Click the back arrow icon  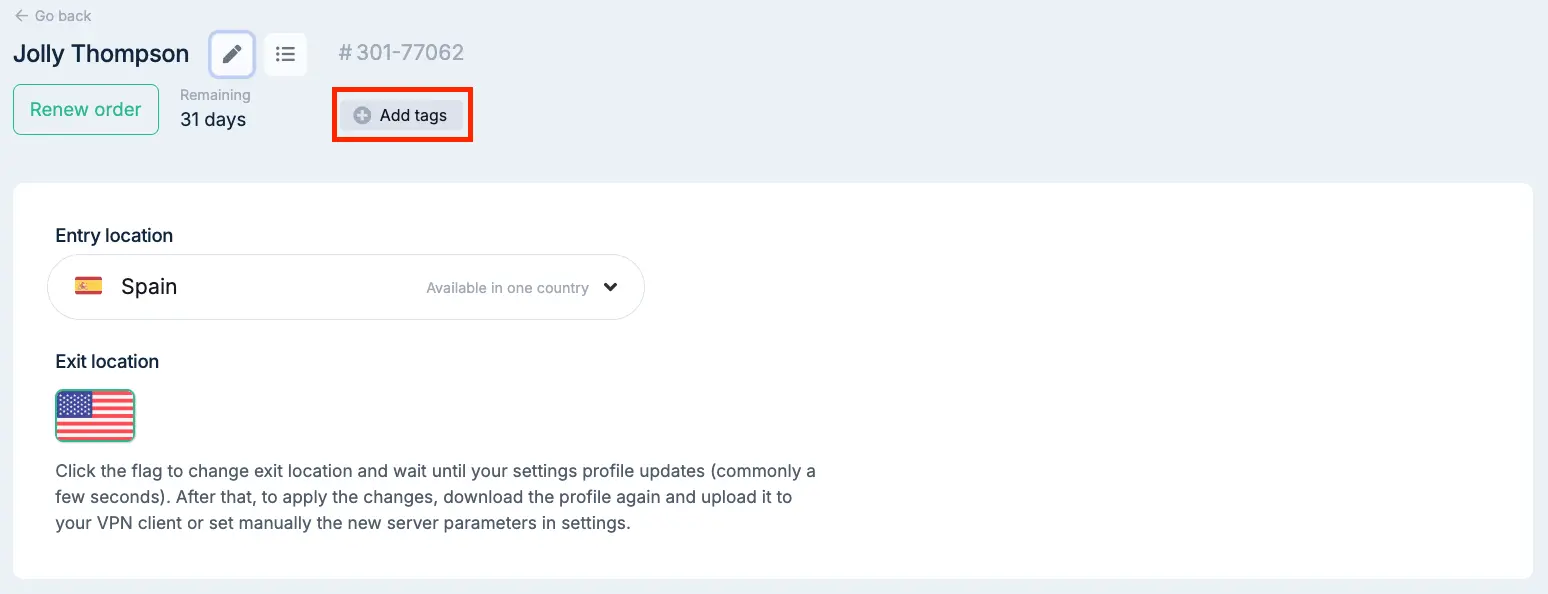tap(21, 16)
